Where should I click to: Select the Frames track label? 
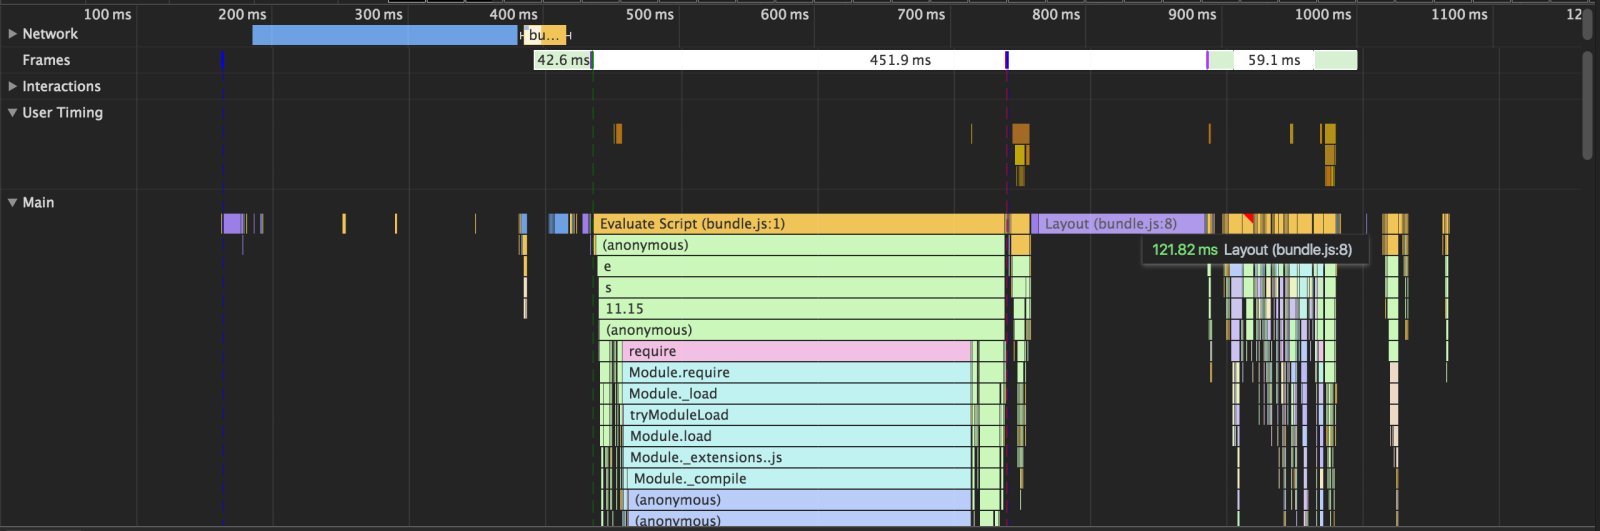click(x=46, y=60)
